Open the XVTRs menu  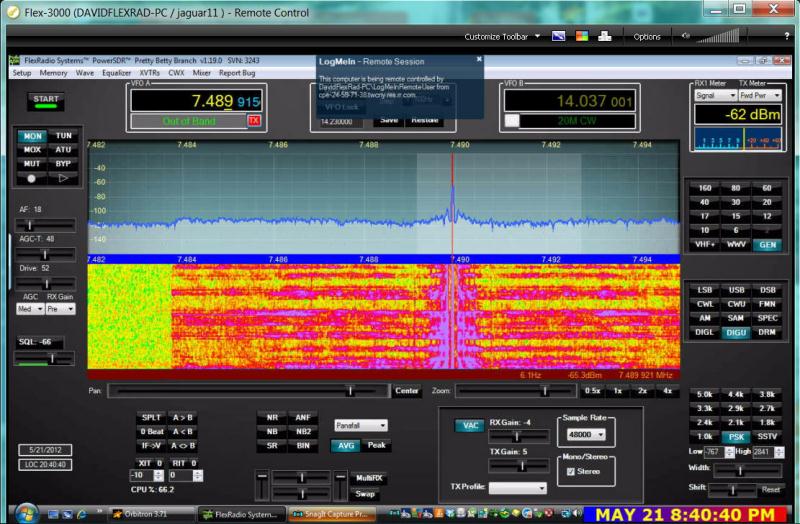(x=149, y=73)
